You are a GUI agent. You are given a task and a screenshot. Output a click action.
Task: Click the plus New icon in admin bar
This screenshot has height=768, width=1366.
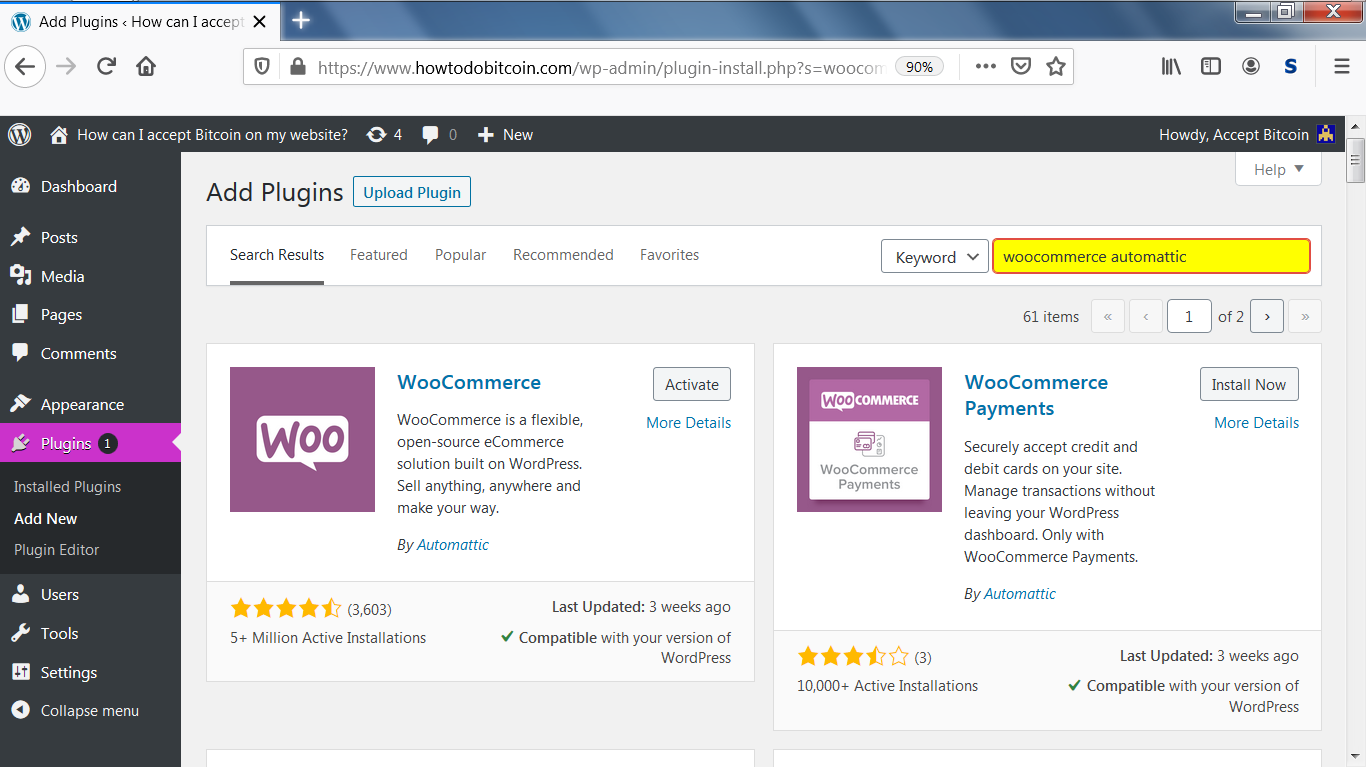click(486, 135)
